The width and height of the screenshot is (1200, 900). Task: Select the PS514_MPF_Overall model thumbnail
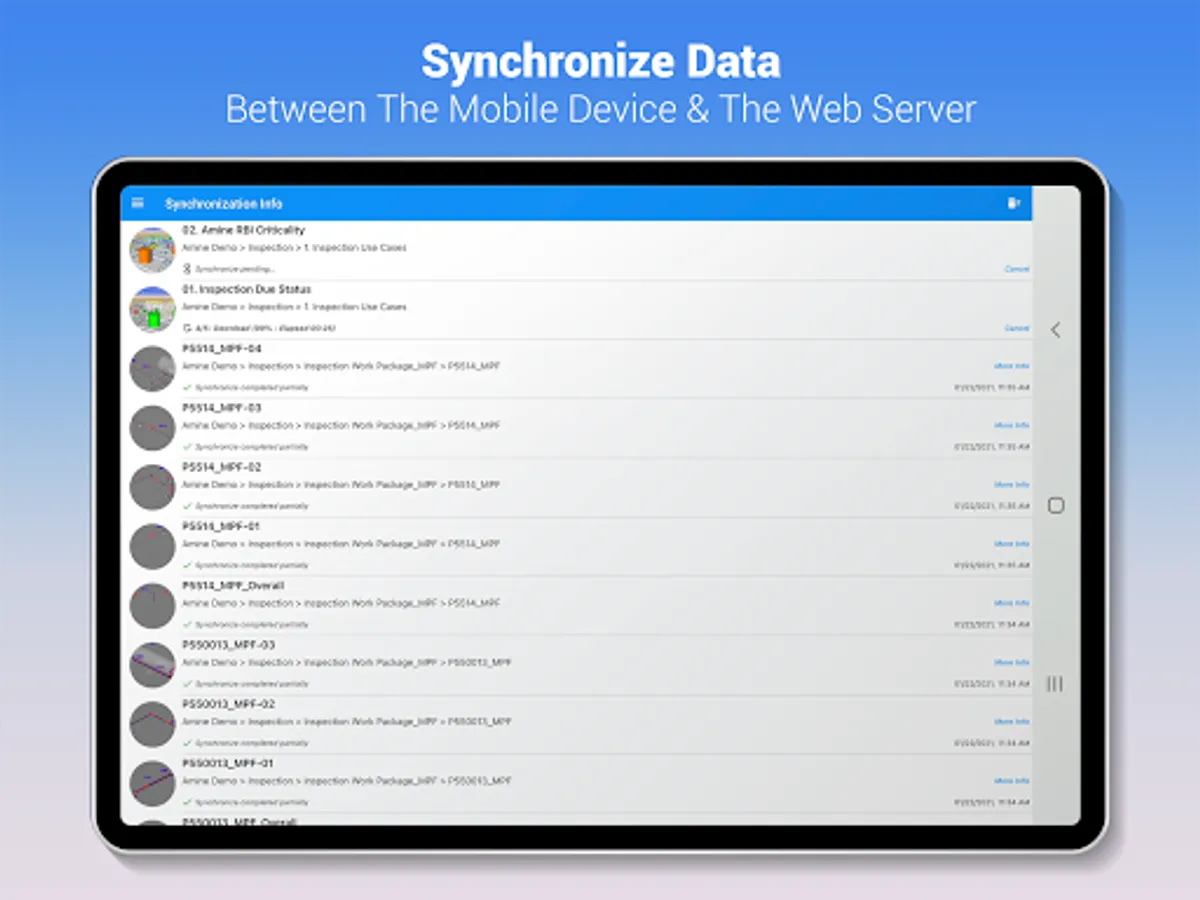153,606
